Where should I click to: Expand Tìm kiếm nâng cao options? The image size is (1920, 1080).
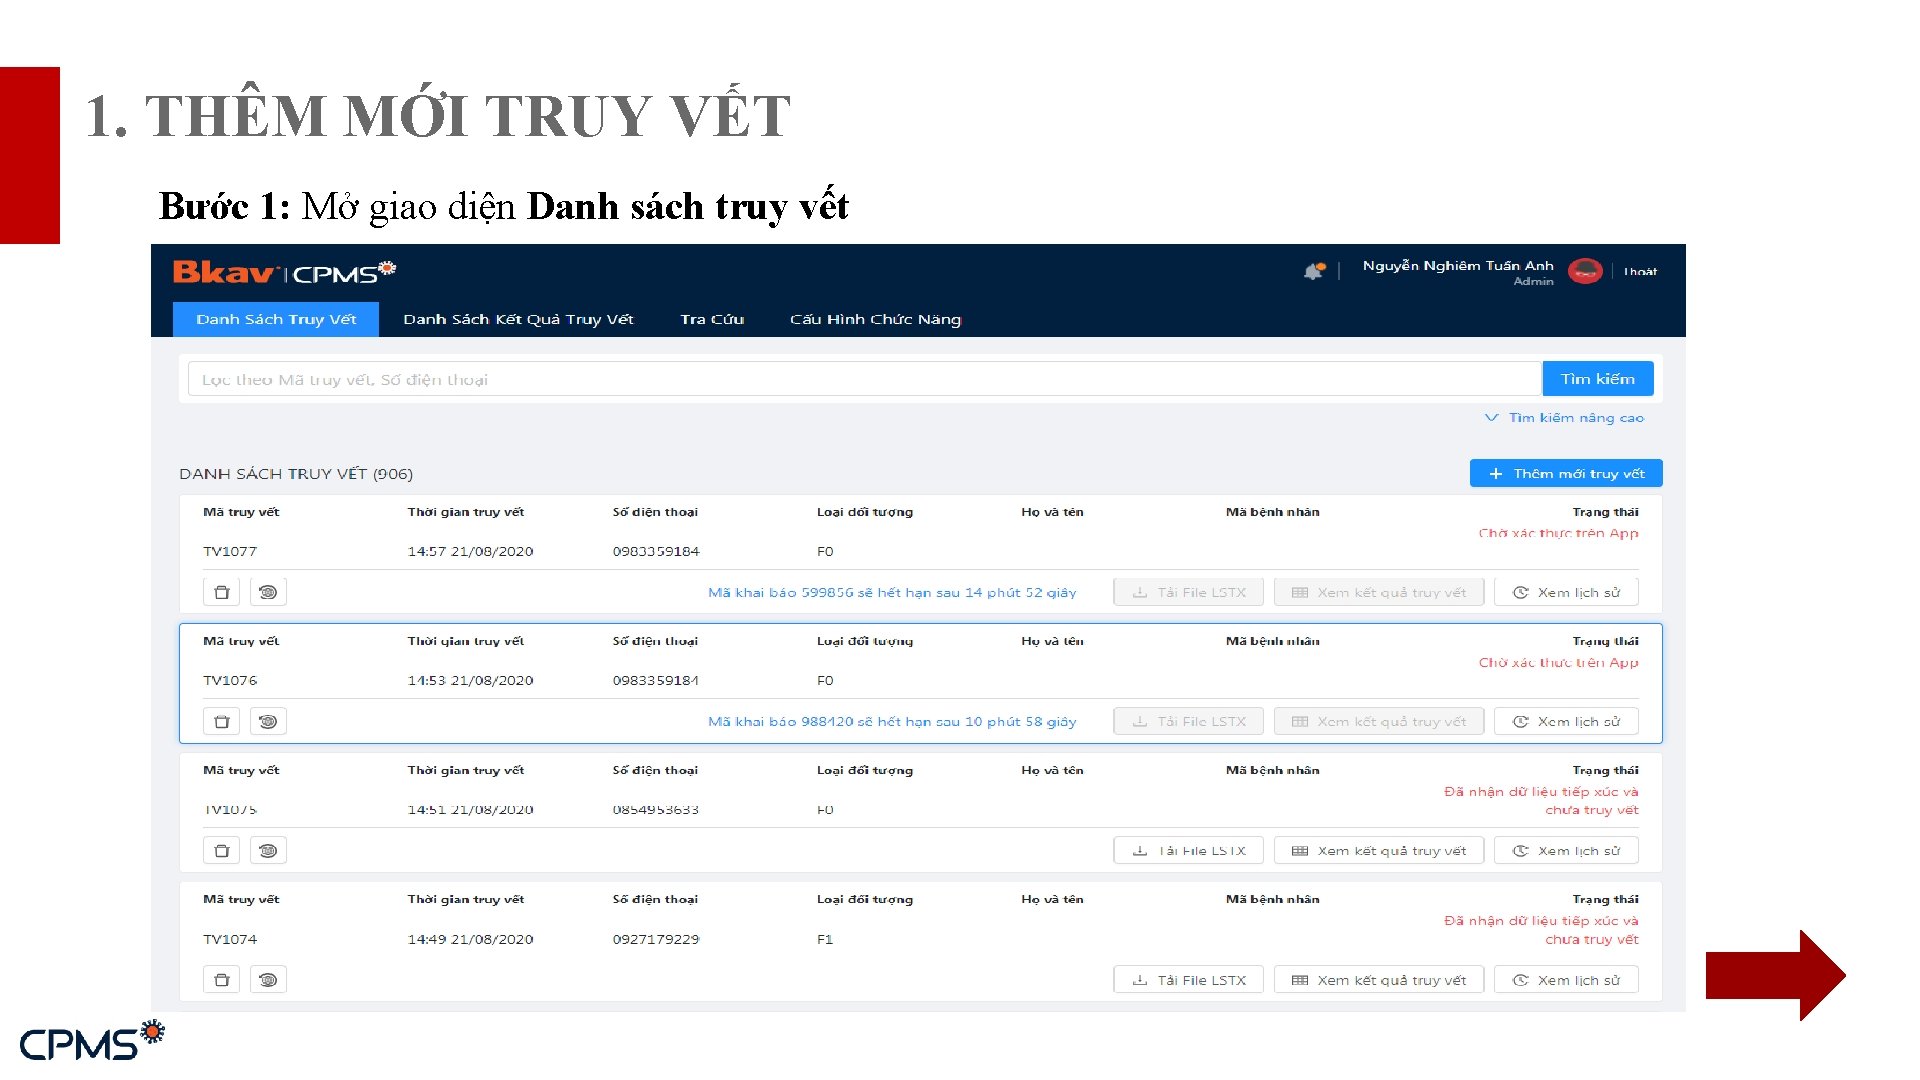point(1565,418)
